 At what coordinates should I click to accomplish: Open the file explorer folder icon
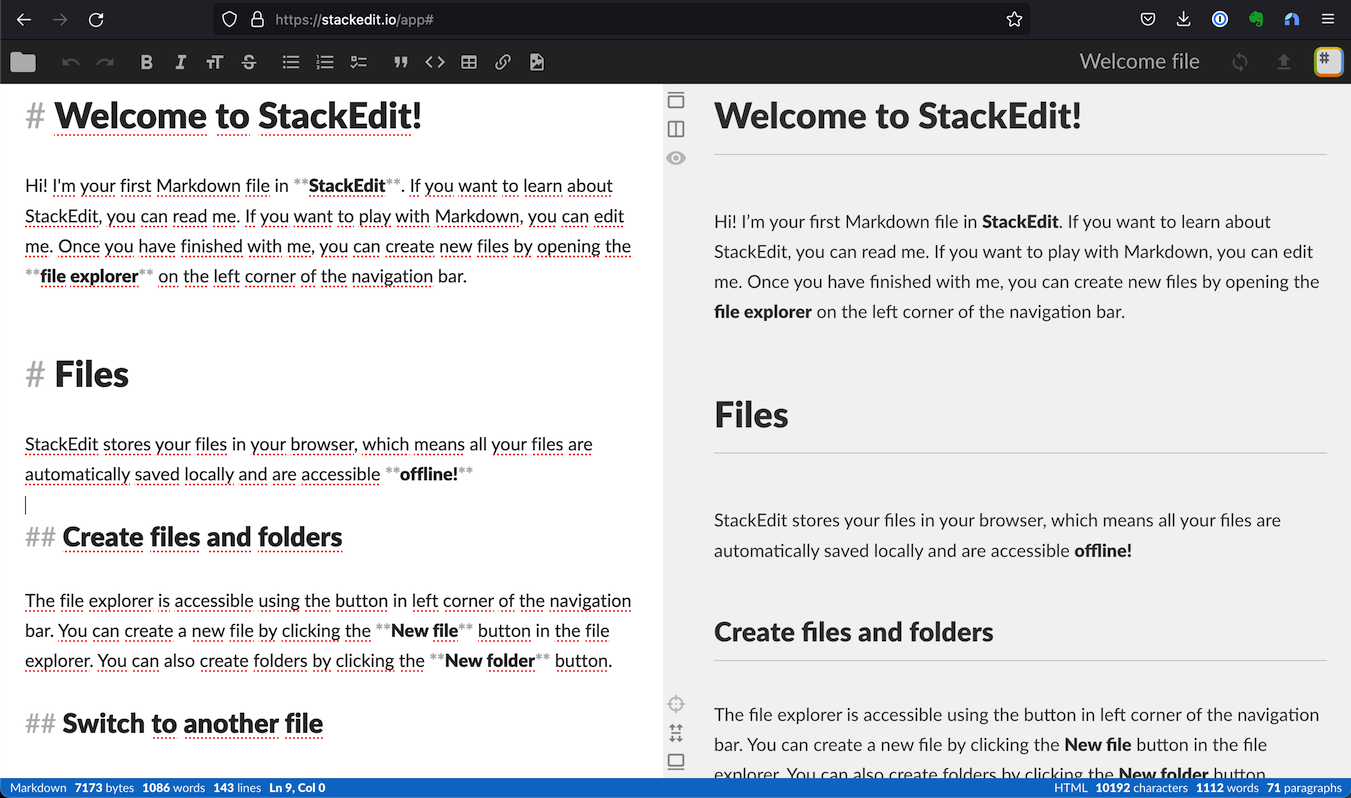click(x=23, y=62)
